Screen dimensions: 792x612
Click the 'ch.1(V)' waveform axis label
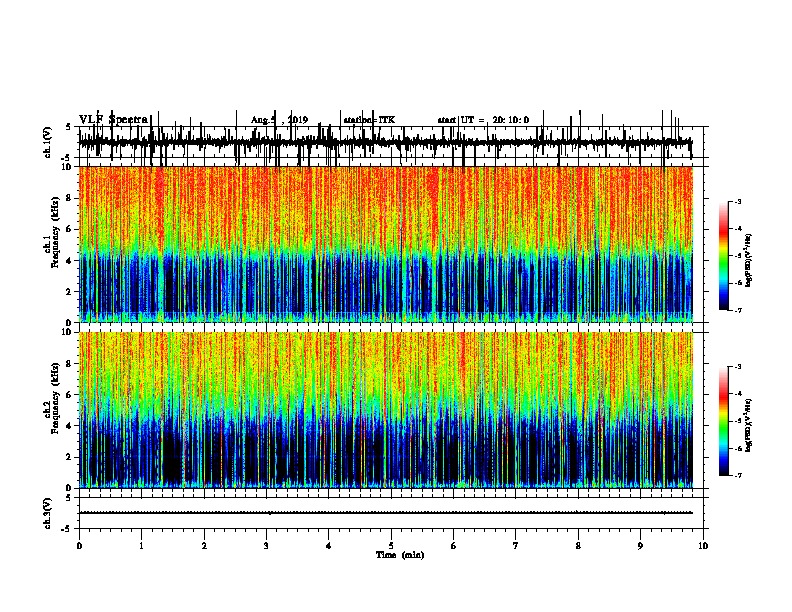[48, 142]
